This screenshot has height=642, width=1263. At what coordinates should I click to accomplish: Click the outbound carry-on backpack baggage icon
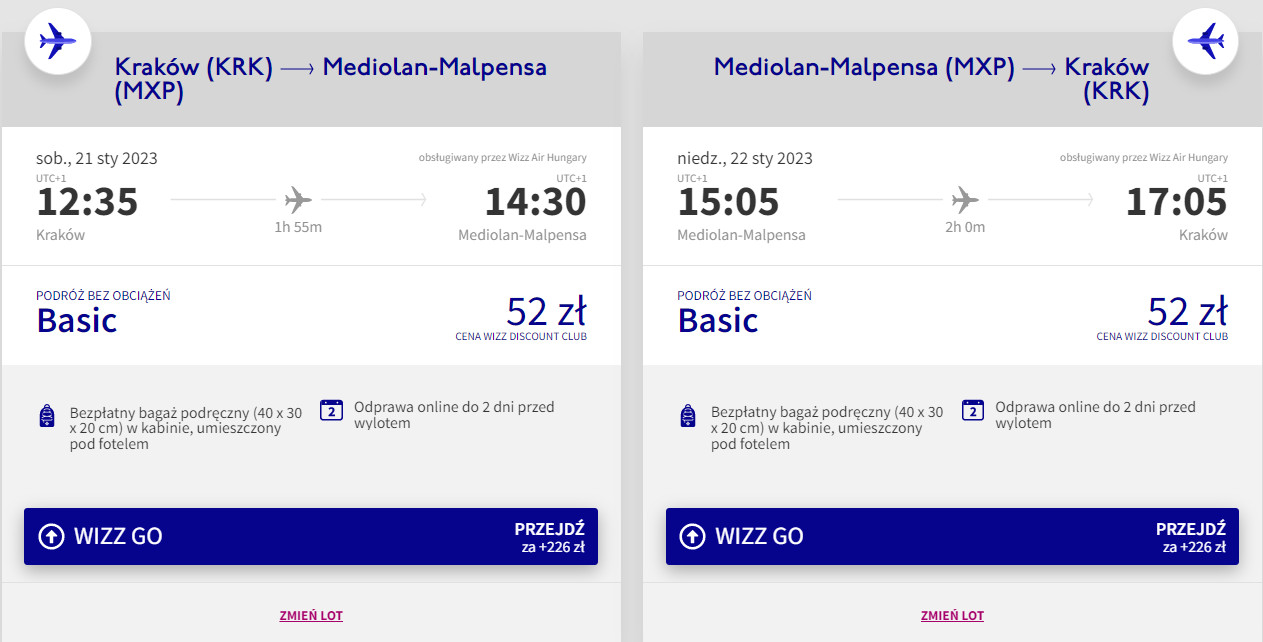tap(46, 416)
